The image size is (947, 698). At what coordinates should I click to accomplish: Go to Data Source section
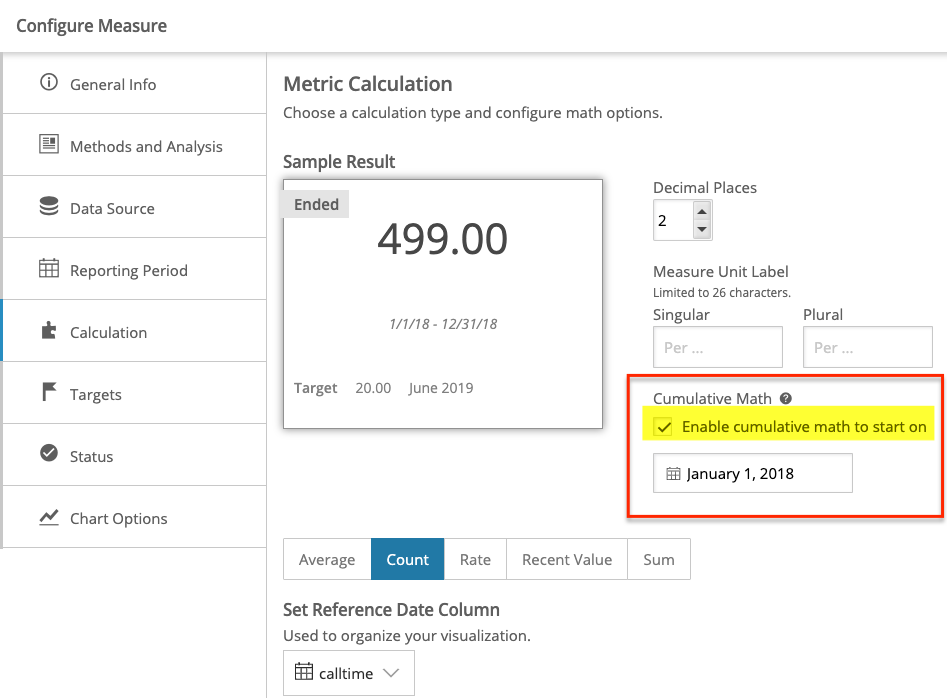(x=135, y=207)
